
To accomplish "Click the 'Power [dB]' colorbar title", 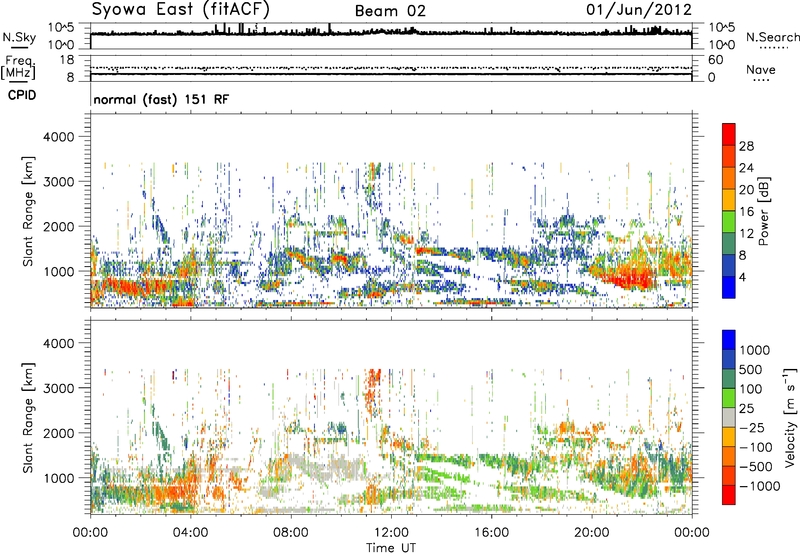I will coord(763,211).
